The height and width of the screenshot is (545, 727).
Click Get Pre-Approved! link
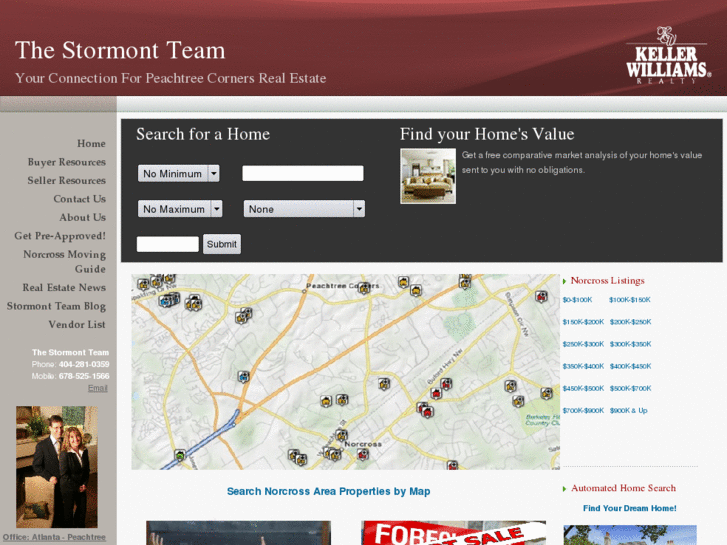60,236
